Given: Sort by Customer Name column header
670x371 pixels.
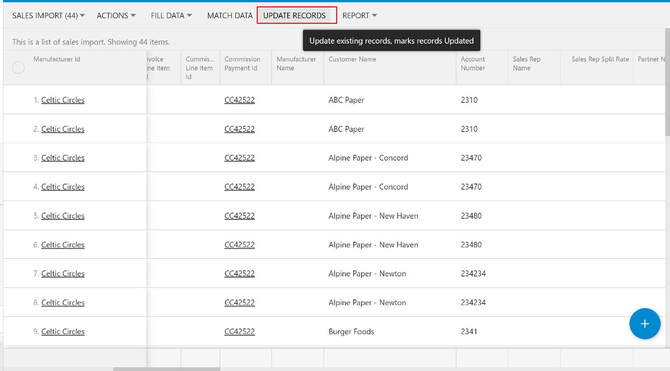Looking at the screenshot, I should [352, 59].
